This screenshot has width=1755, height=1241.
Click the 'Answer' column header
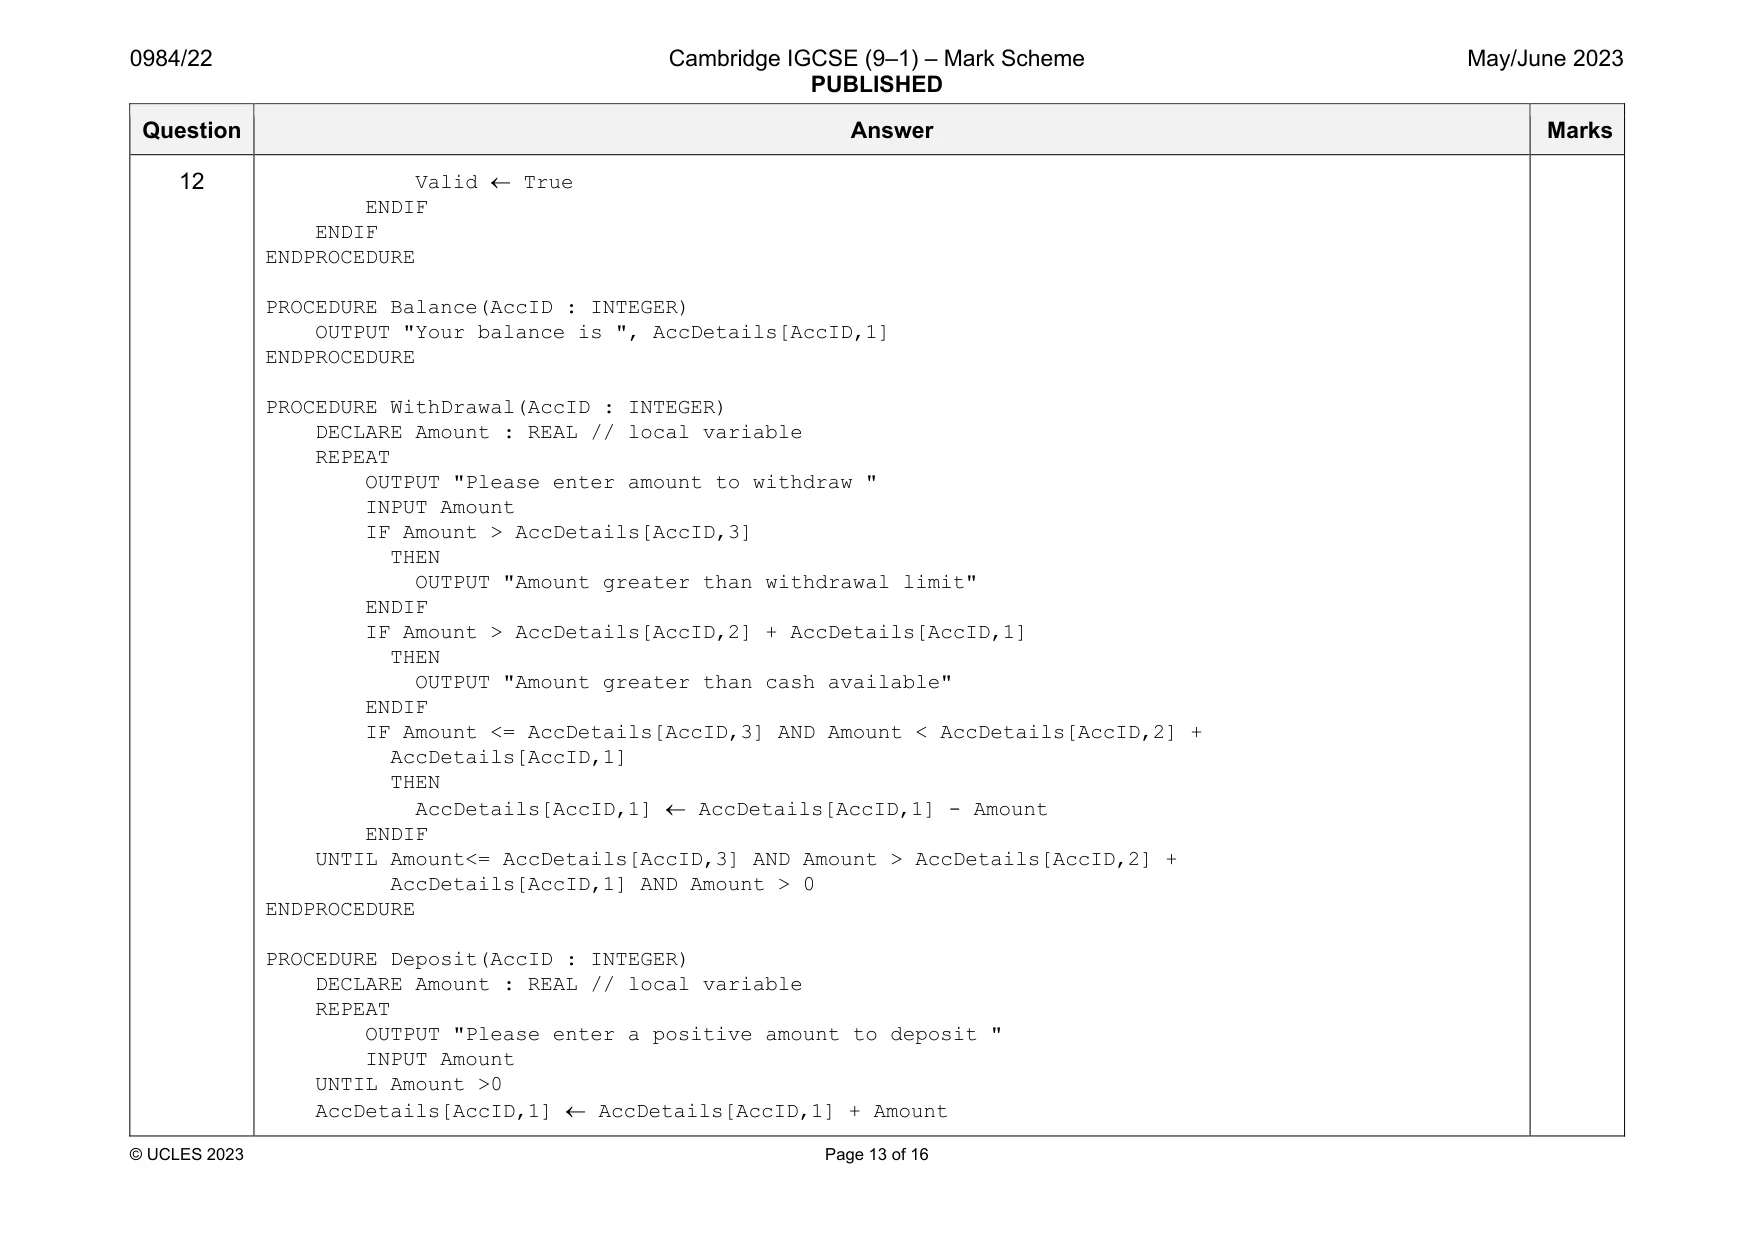pyautogui.click(x=891, y=130)
